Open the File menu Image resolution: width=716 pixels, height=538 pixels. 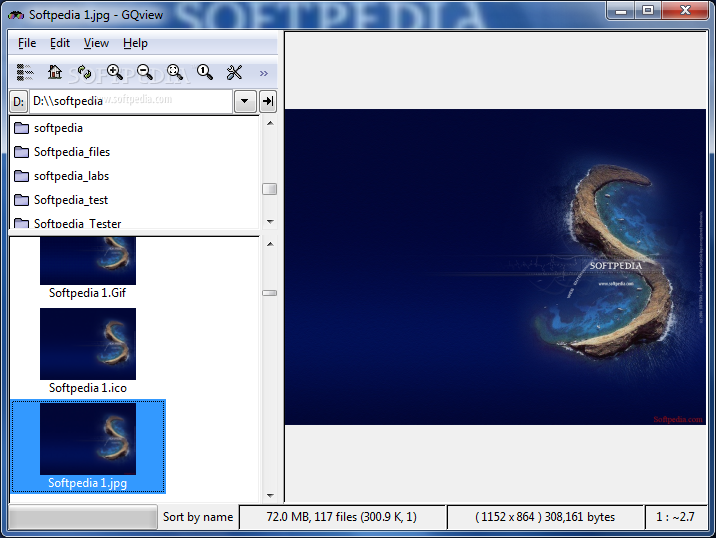tap(27, 43)
